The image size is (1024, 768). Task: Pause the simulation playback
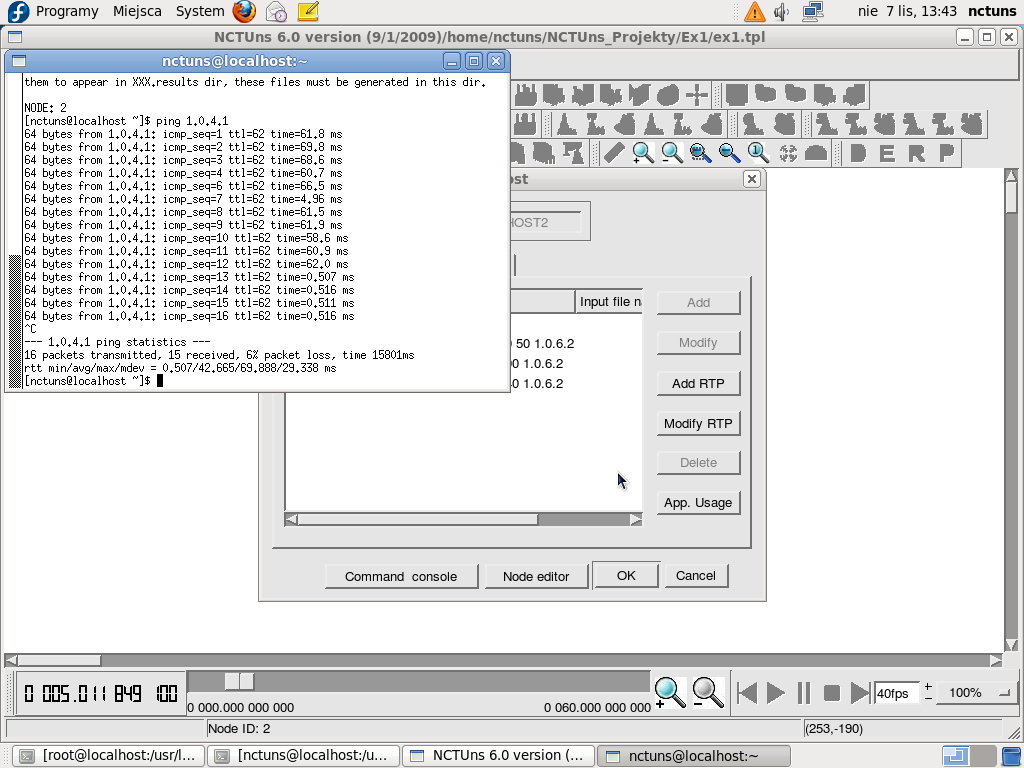(x=804, y=693)
